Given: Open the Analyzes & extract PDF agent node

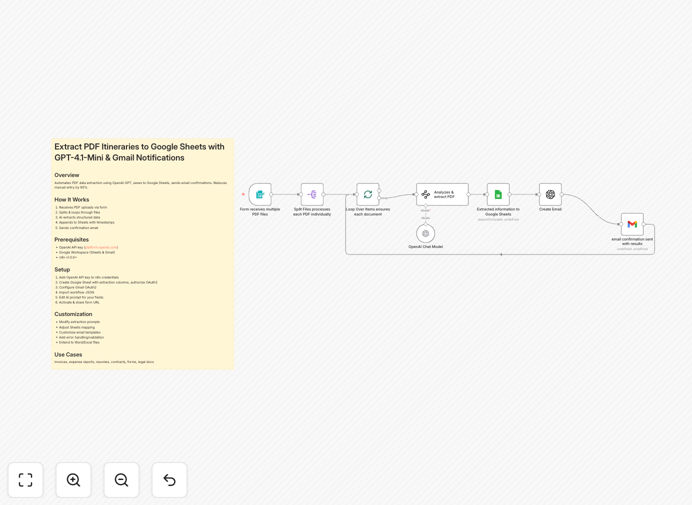Looking at the screenshot, I should [442, 194].
